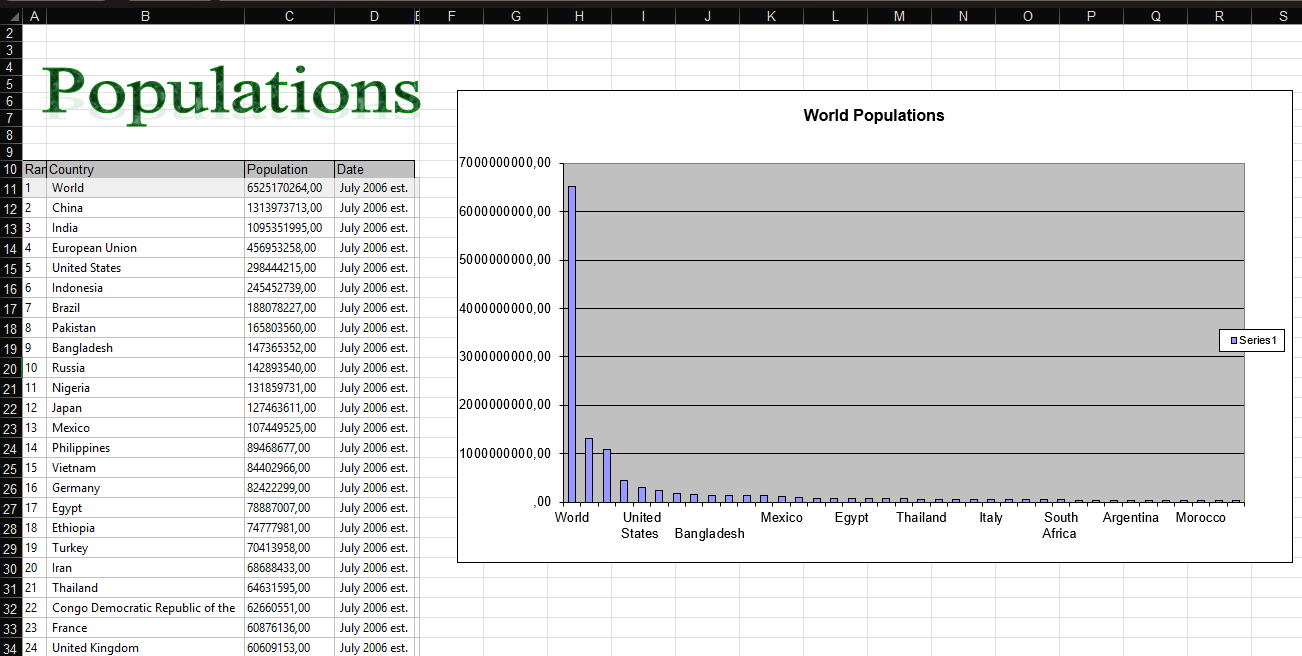
Task: Select the World Populations chart title
Action: click(873, 116)
